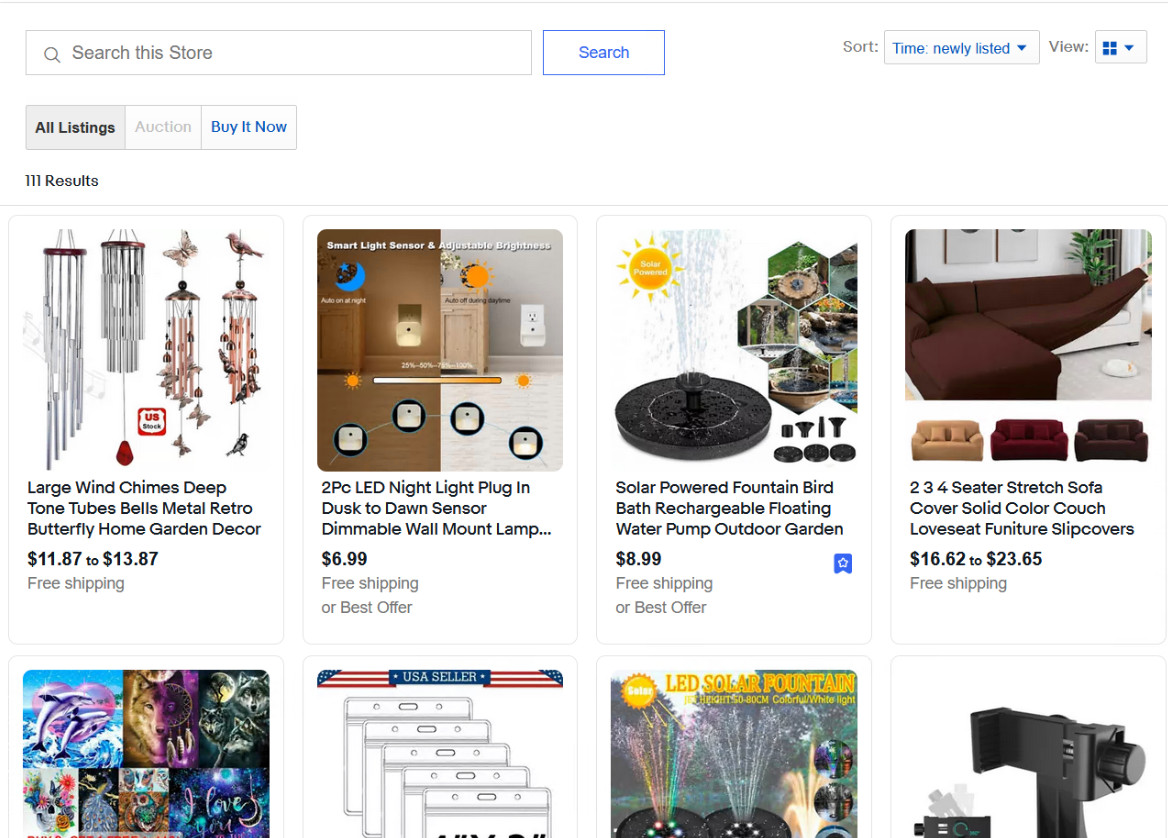Screen dimensions: 1168x838
Task: Click the solar fountain product image
Action: (734, 350)
